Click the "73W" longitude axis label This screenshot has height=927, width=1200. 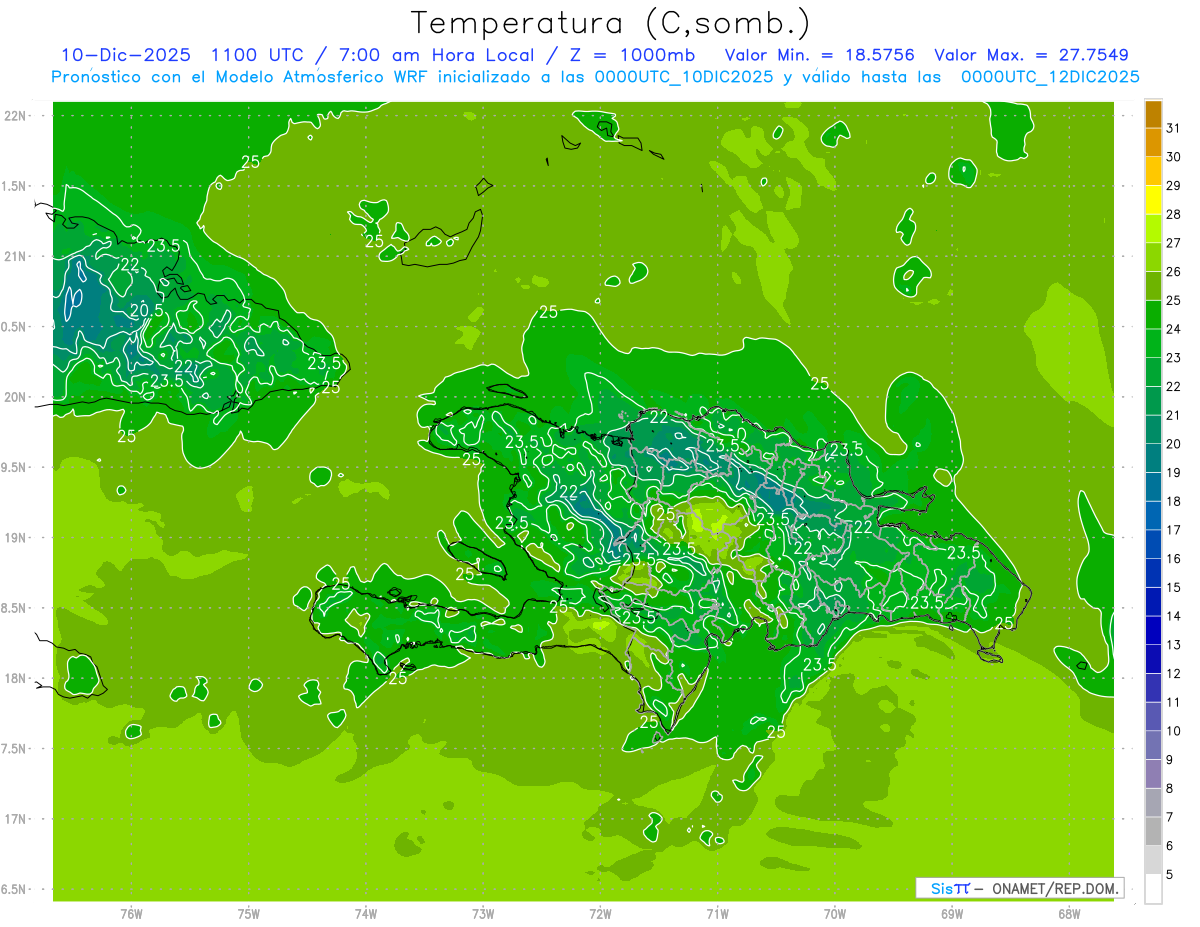(x=483, y=913)
